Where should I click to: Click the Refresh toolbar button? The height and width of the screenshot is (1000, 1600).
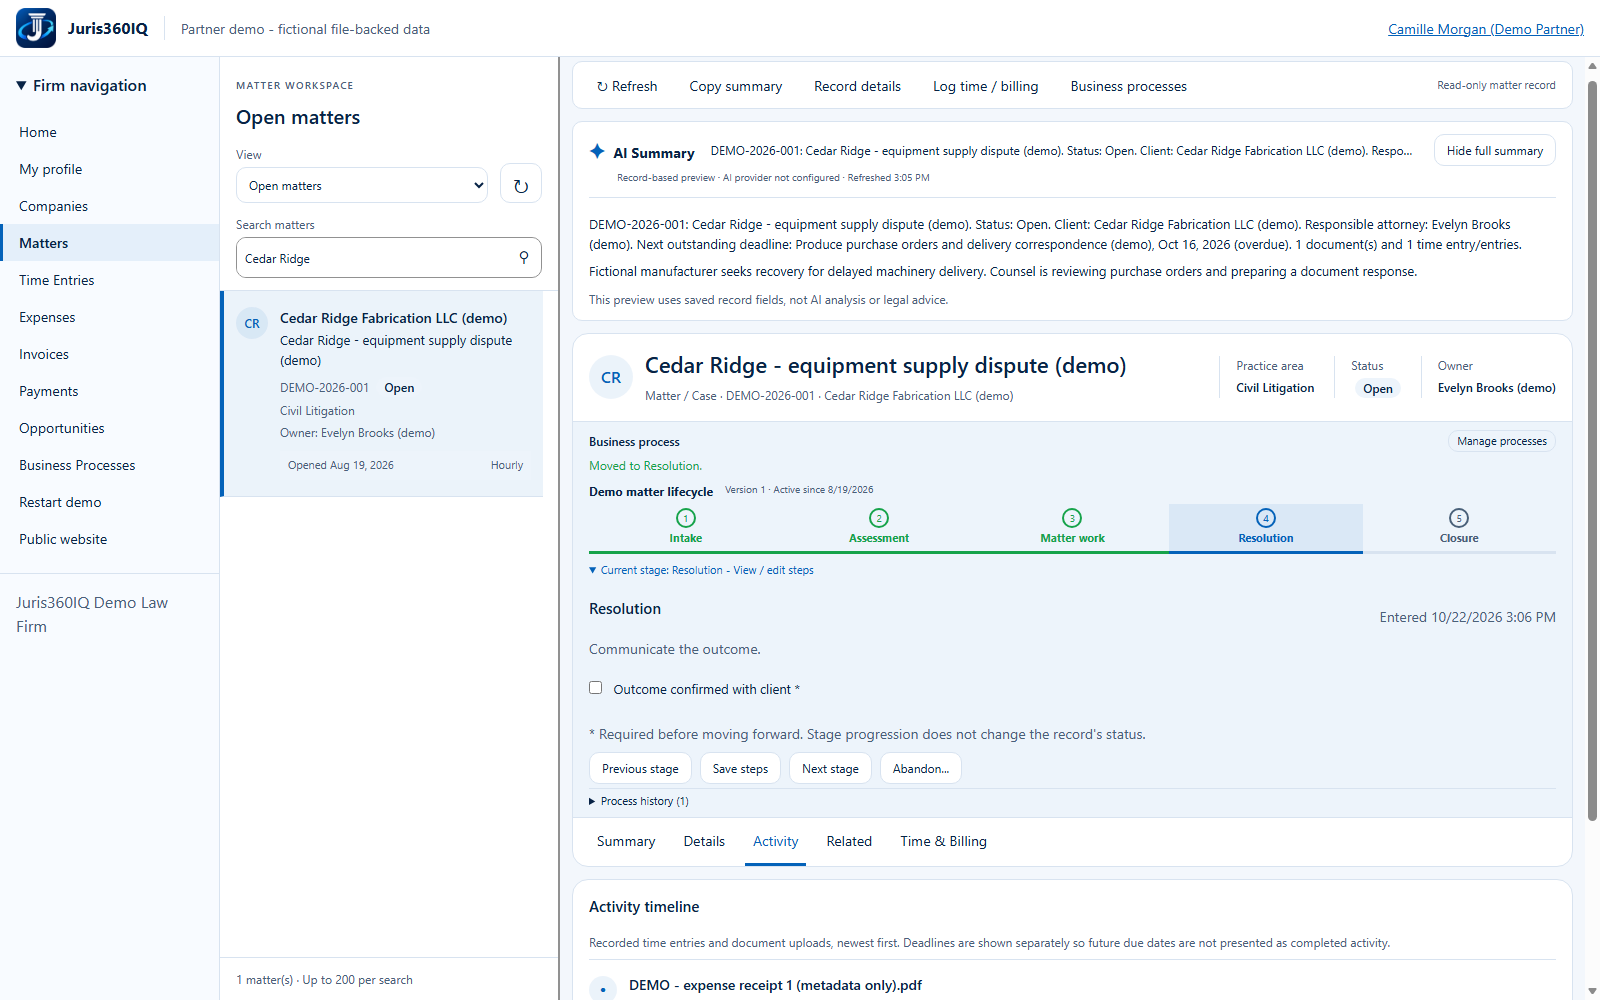(627, 86)
